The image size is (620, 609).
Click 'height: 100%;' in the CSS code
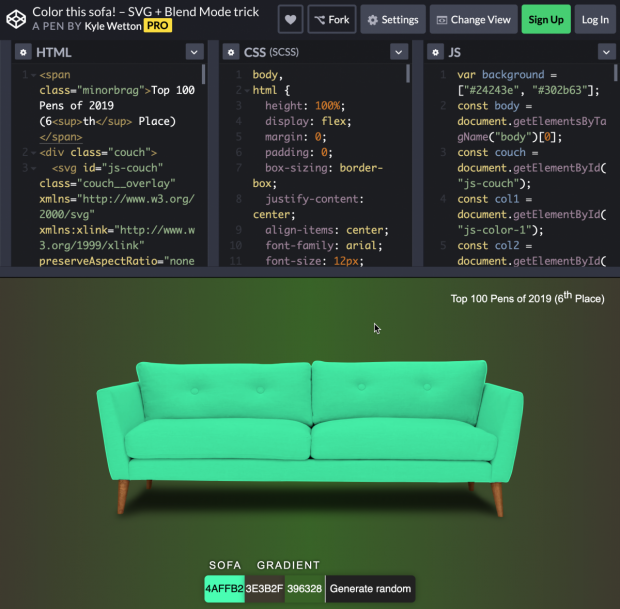point(305,106)
